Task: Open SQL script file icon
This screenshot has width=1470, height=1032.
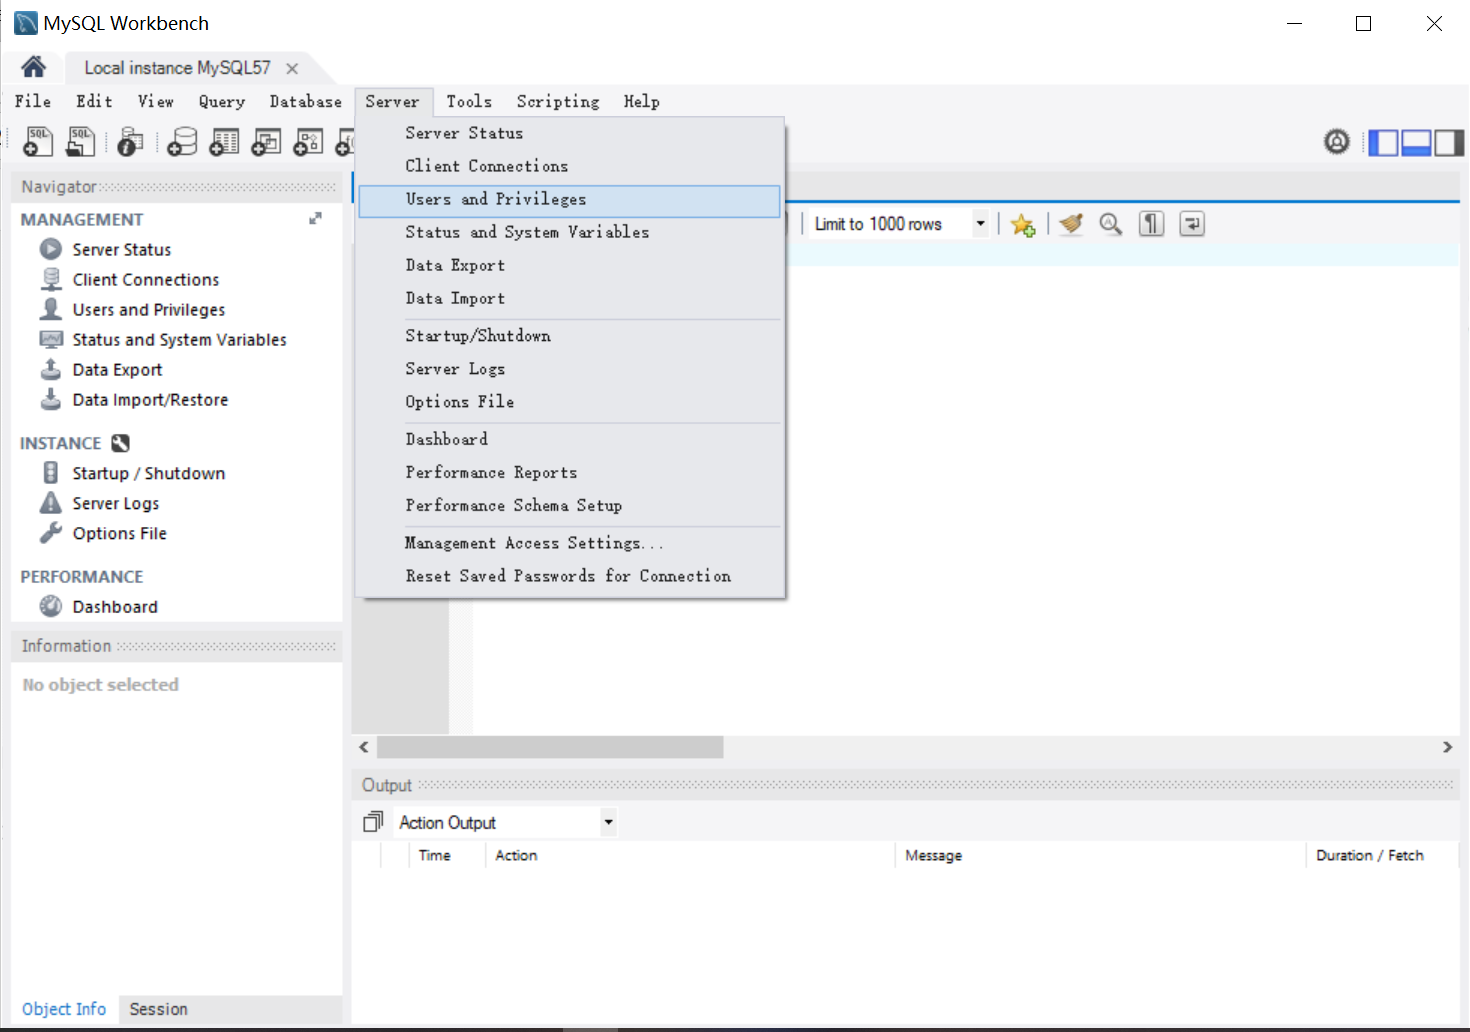Action: point(80,142)
